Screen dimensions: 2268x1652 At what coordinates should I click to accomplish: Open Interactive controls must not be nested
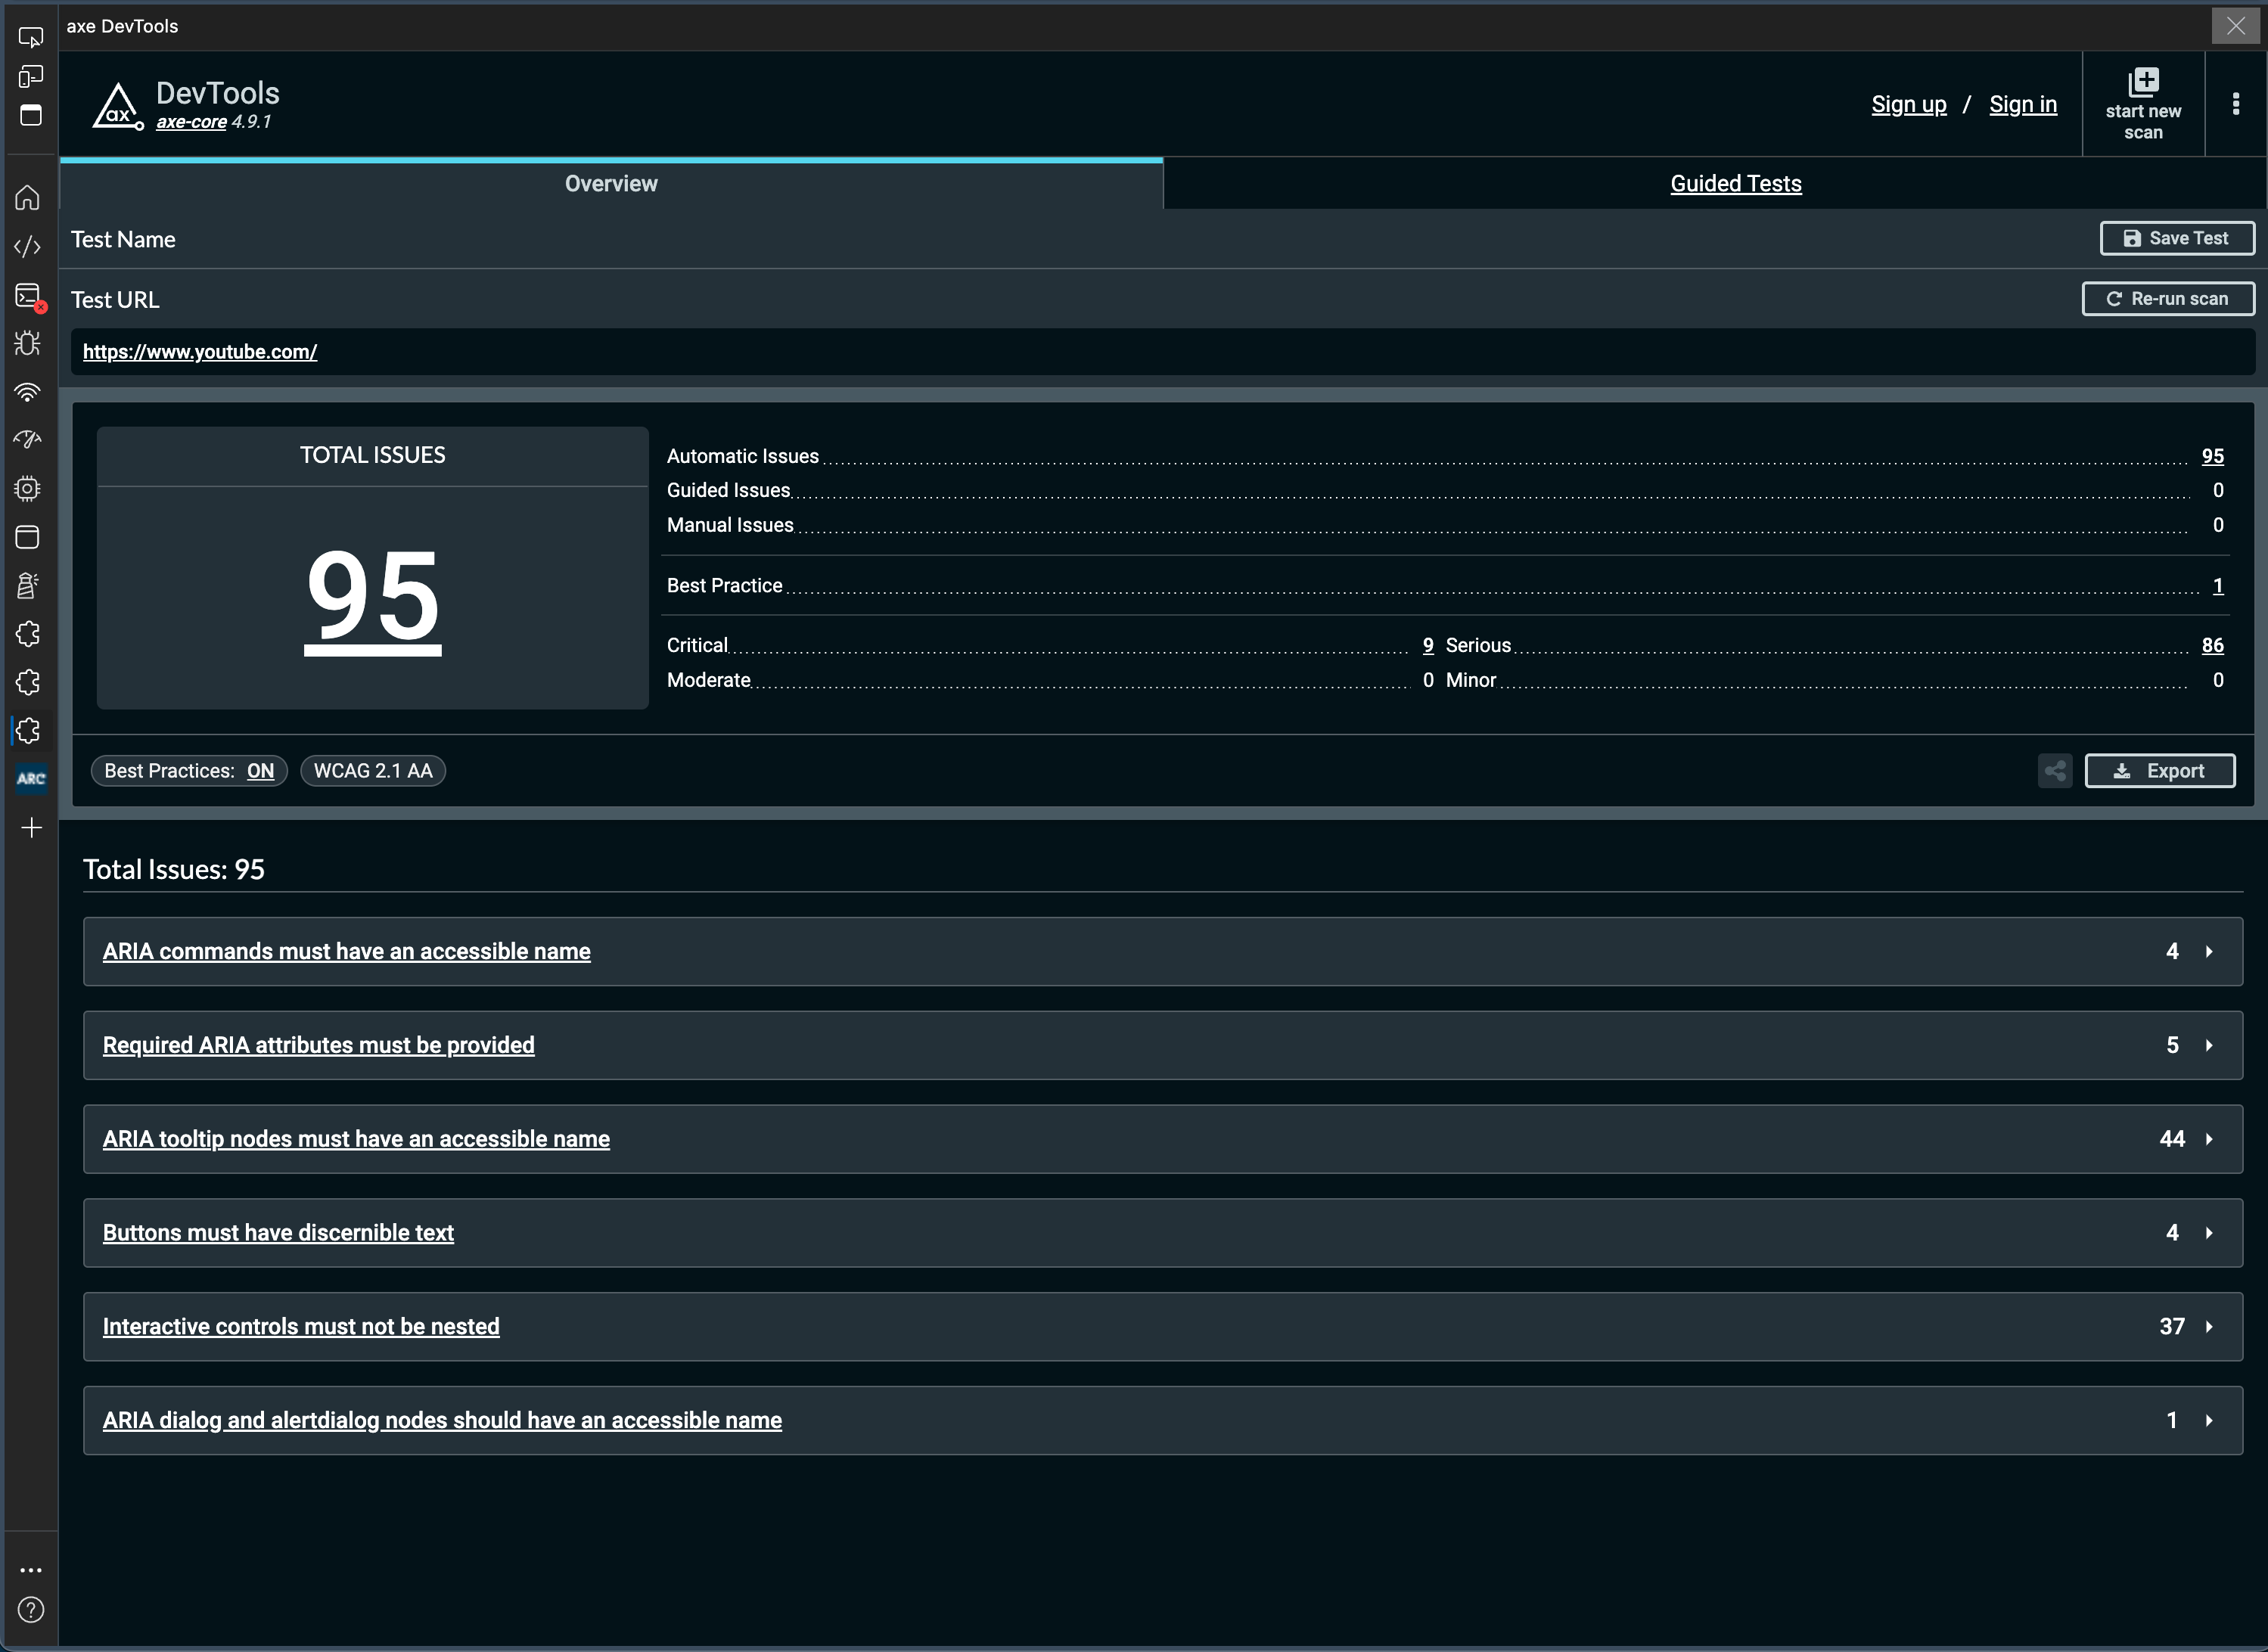coord(301,1327)
